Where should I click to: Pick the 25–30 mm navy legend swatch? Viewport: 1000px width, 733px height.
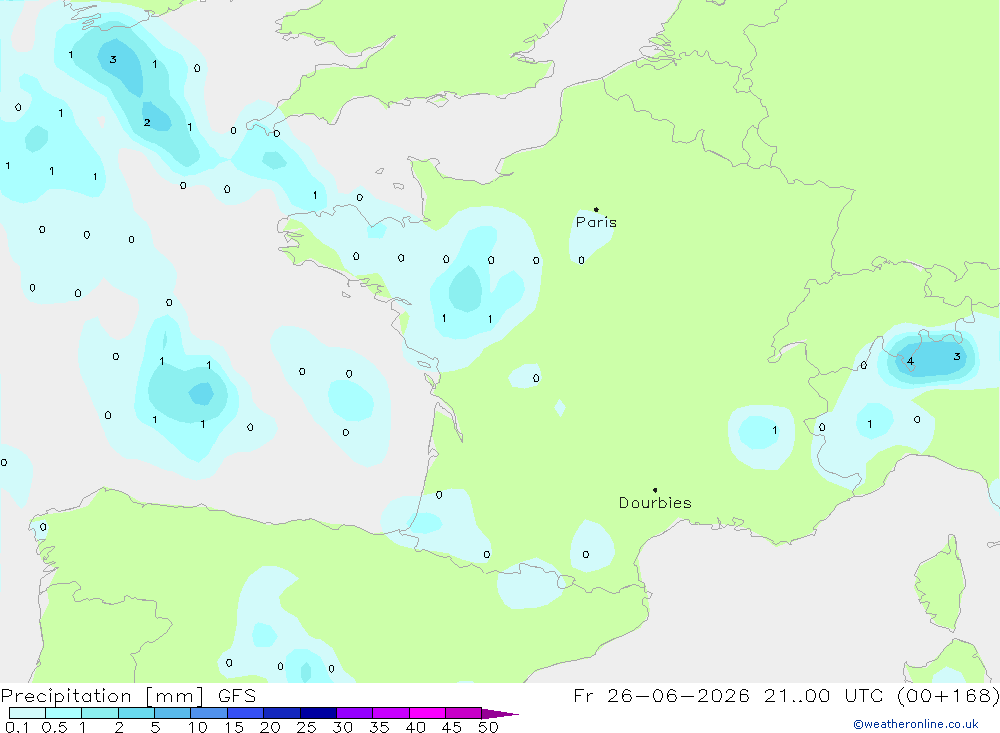tap(318, 713)
